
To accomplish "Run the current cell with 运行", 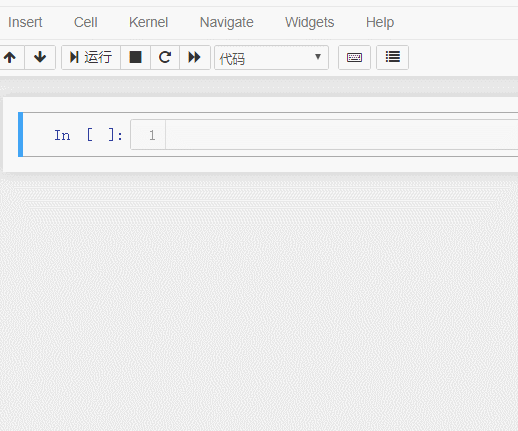I will [91, 57].
